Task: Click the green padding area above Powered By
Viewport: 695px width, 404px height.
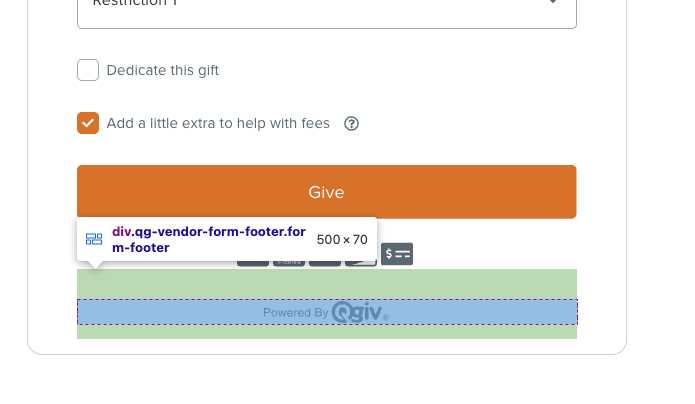Action: coord(327,284)
